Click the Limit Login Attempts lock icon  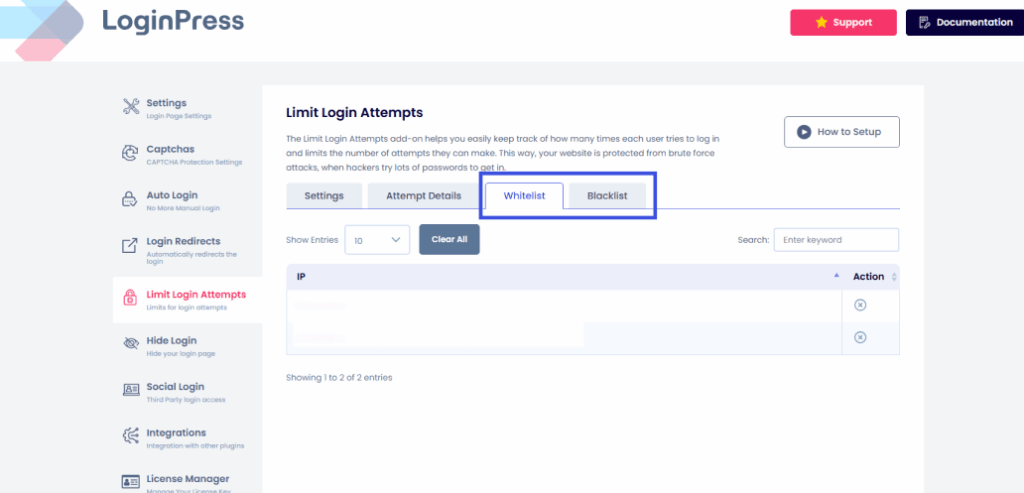[x=130, y=298]
